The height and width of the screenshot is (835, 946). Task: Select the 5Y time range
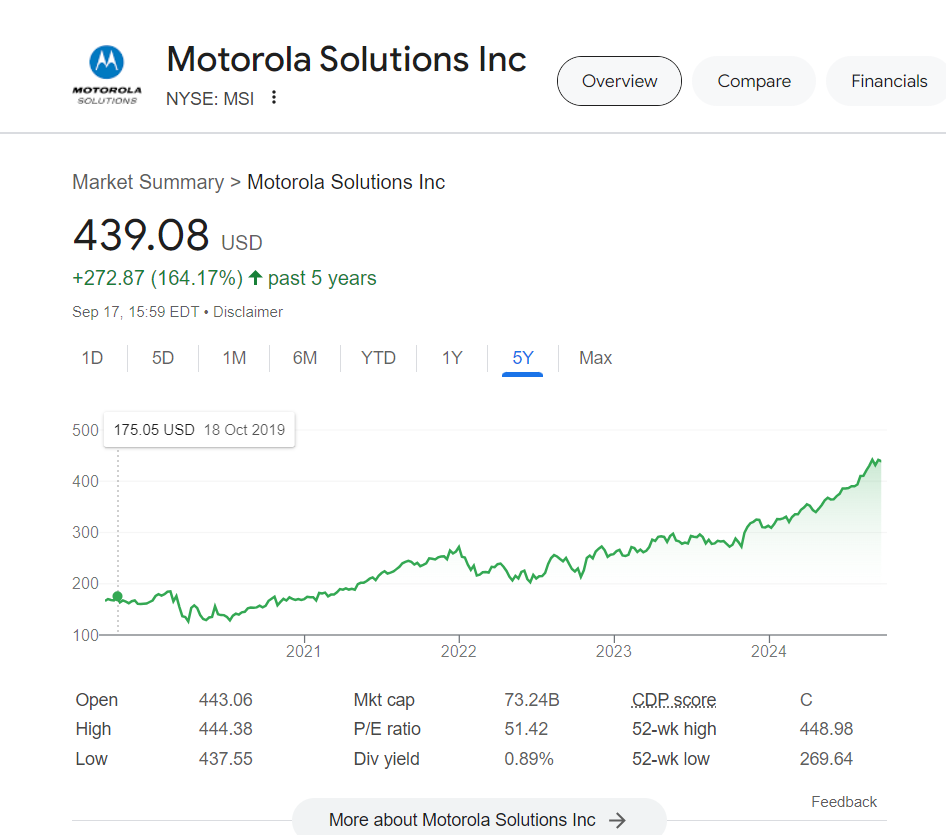click(x=523, y=358)
